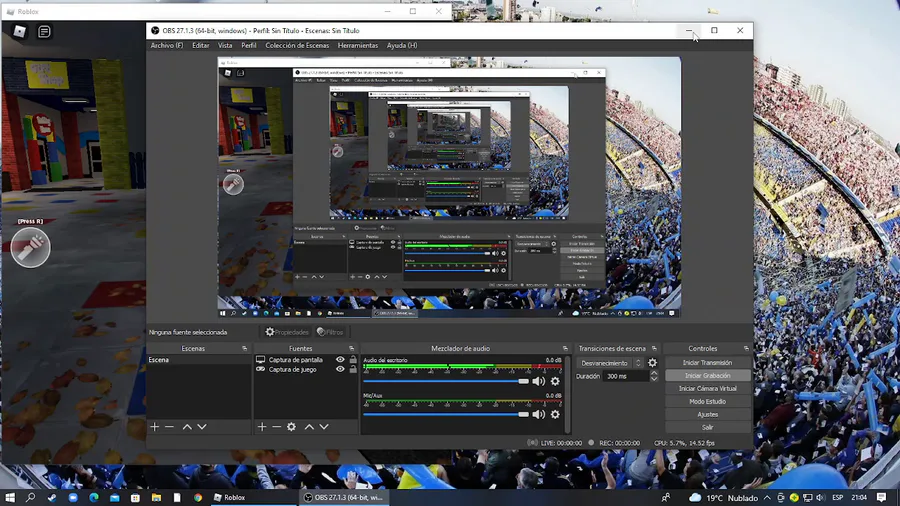Show hidden system tray icons chevron

click(x=767, y=497)
